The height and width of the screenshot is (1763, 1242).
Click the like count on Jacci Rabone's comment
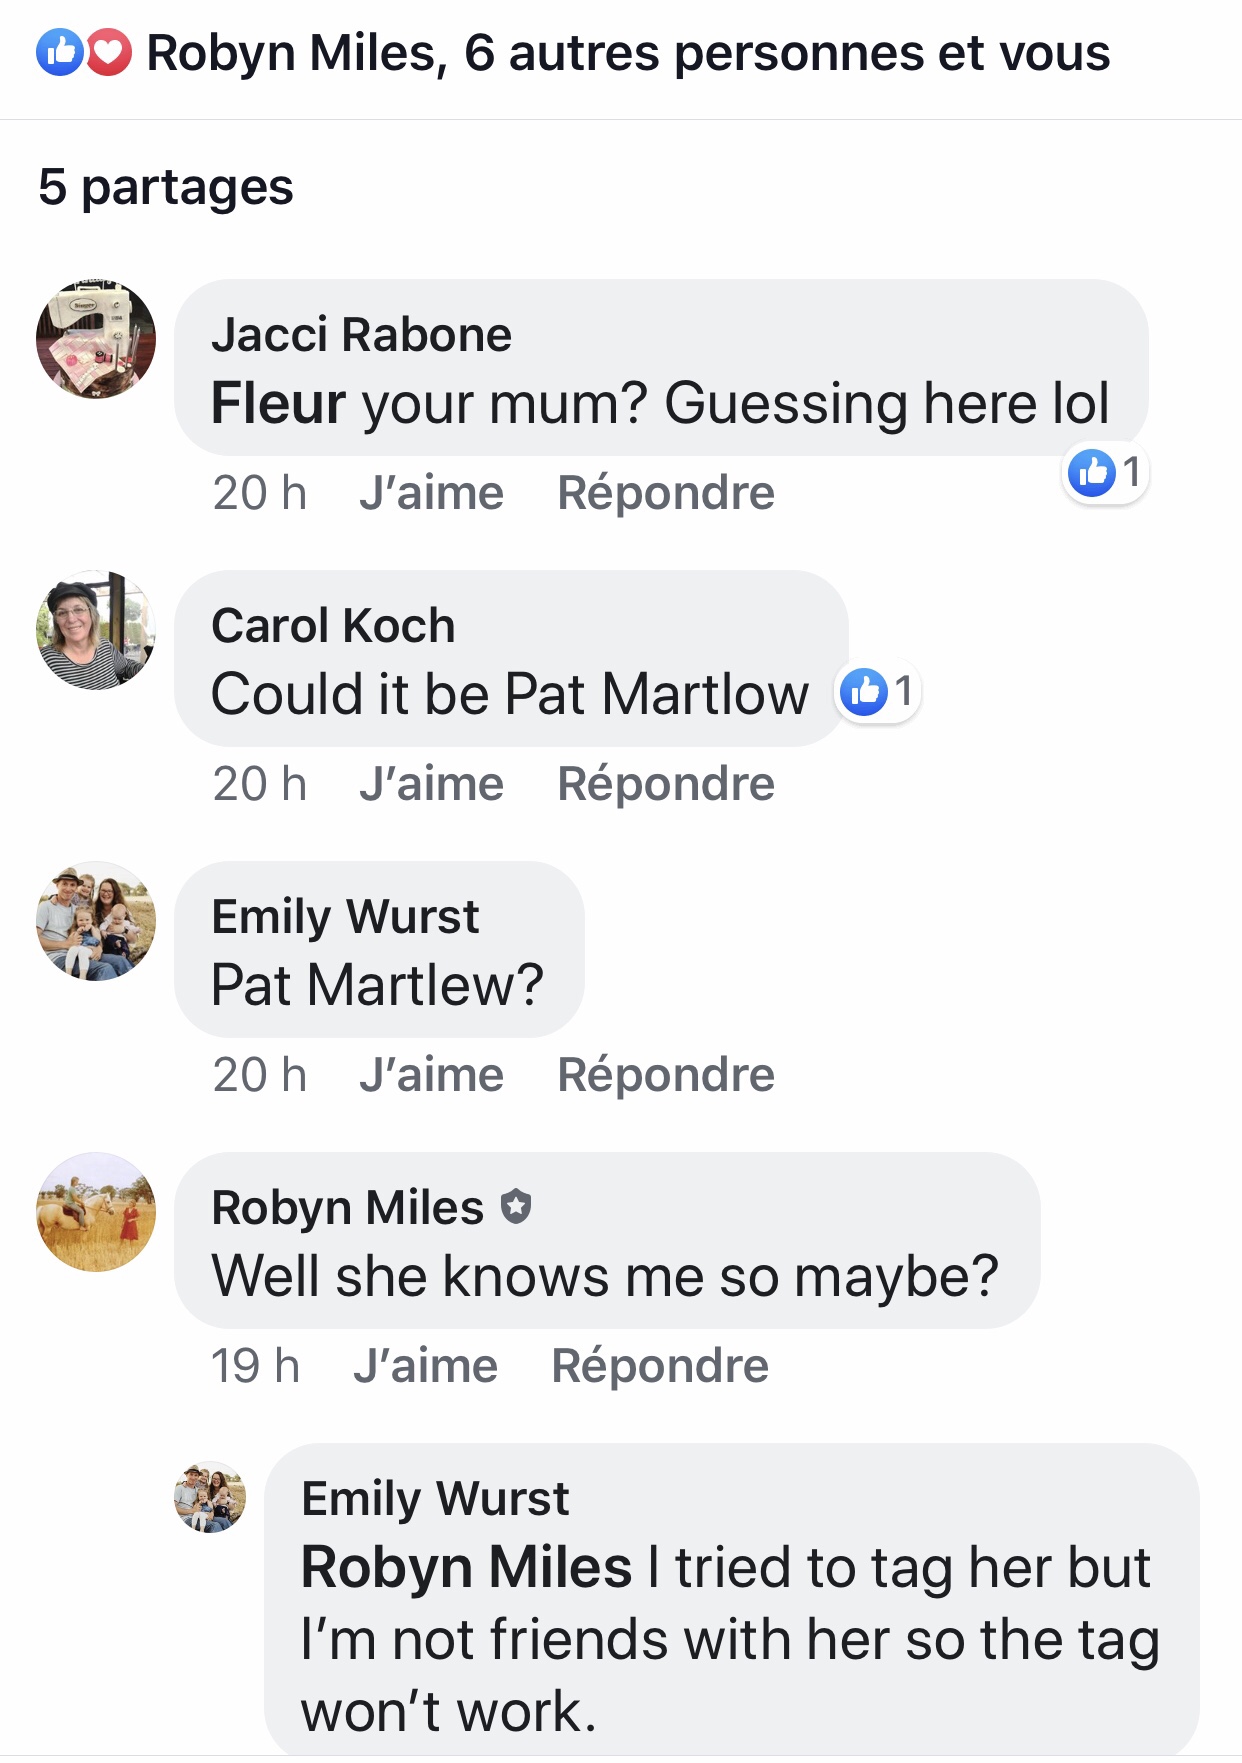point(1105,473)
